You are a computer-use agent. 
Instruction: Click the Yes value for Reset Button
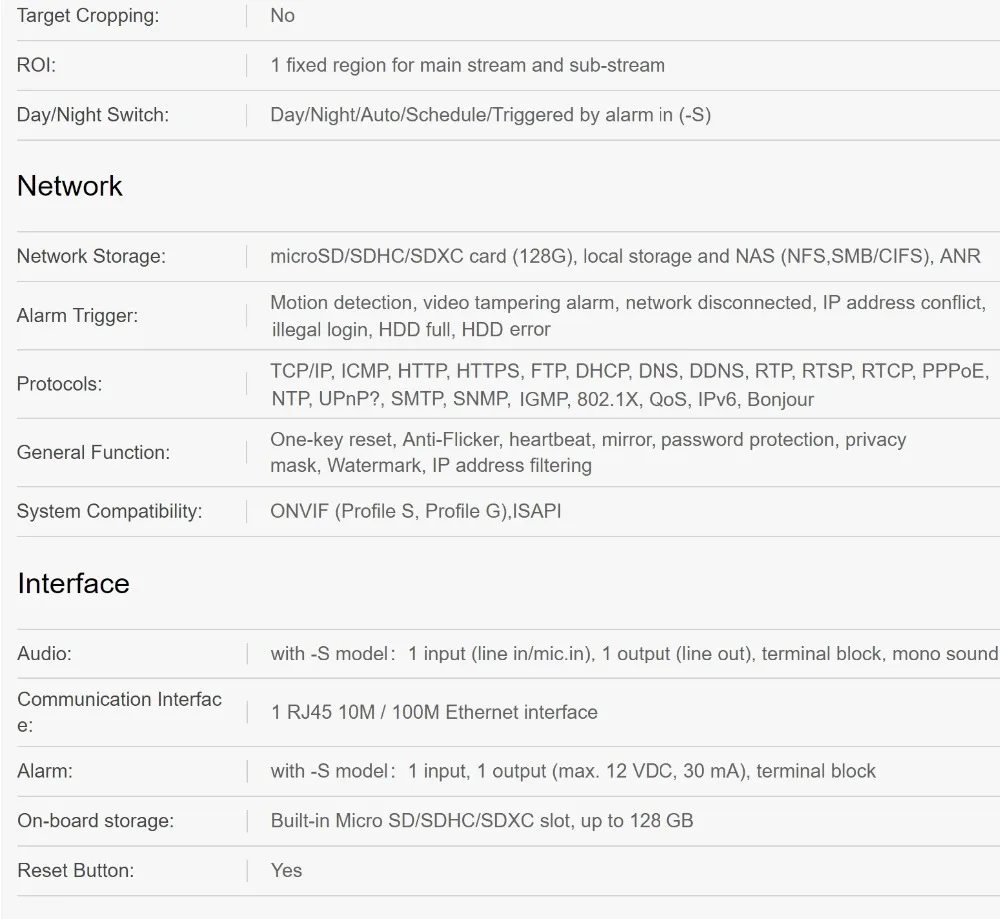[286, 871]
